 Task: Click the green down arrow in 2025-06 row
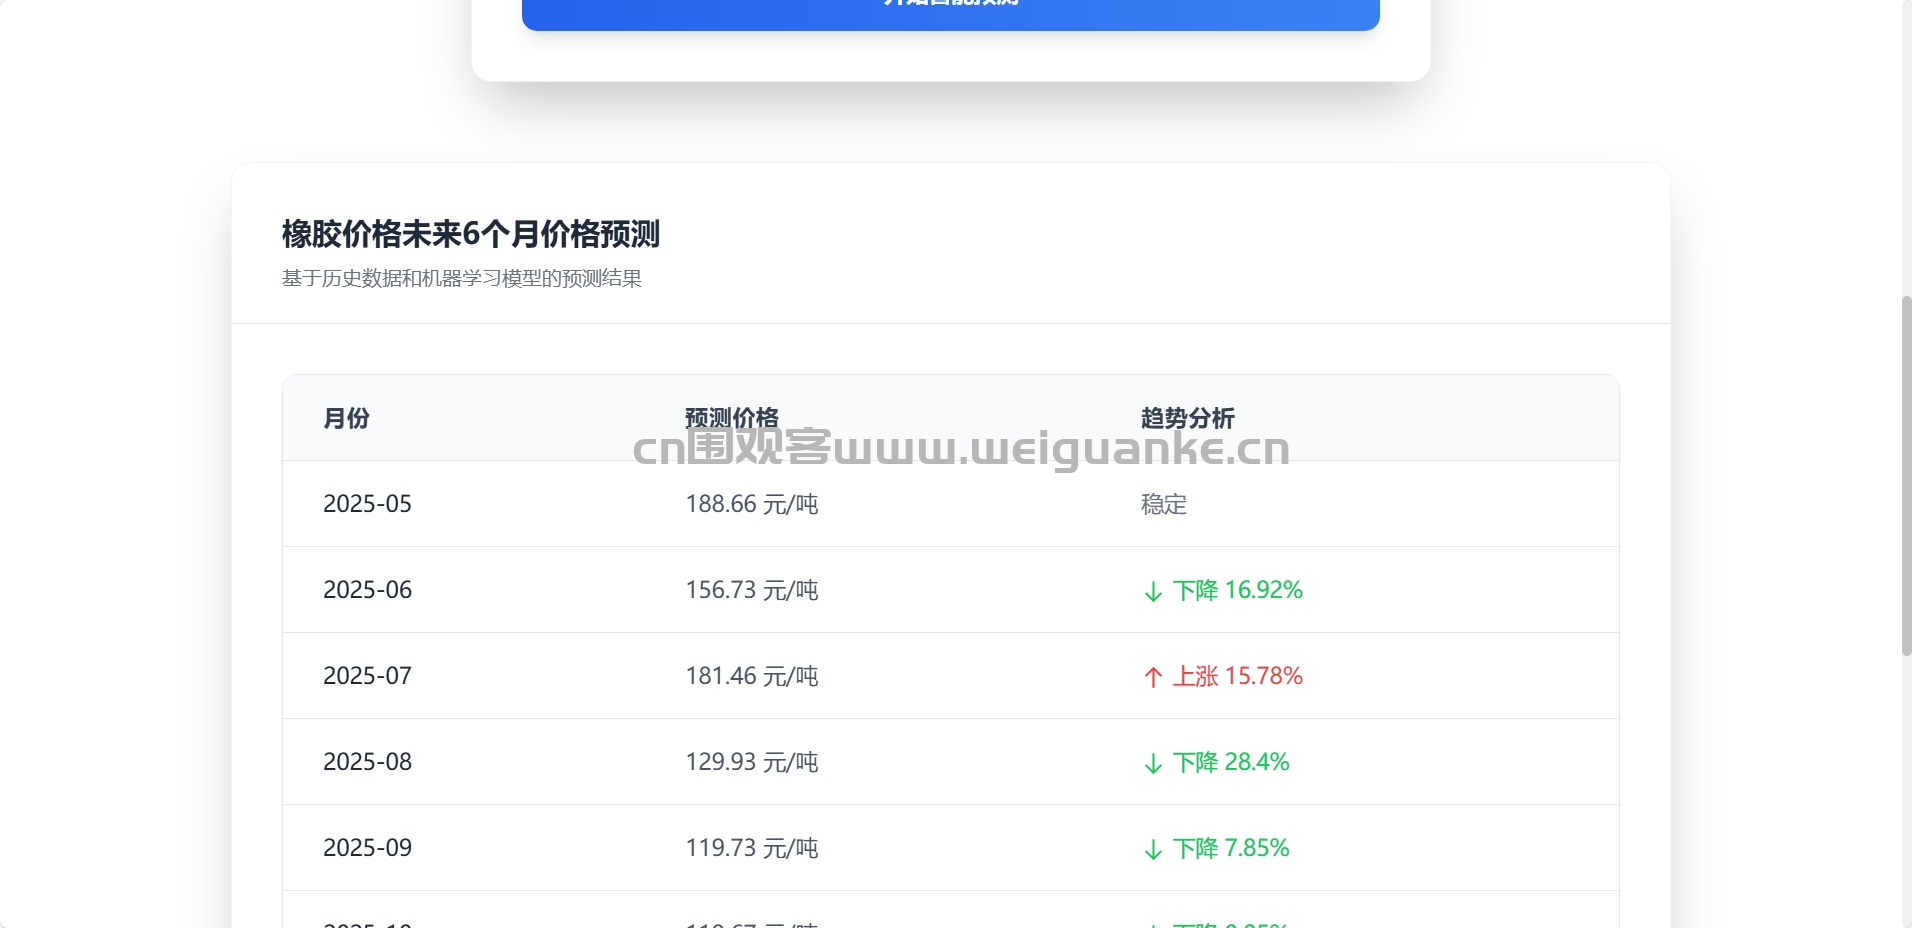click(x=1152, y=591)
